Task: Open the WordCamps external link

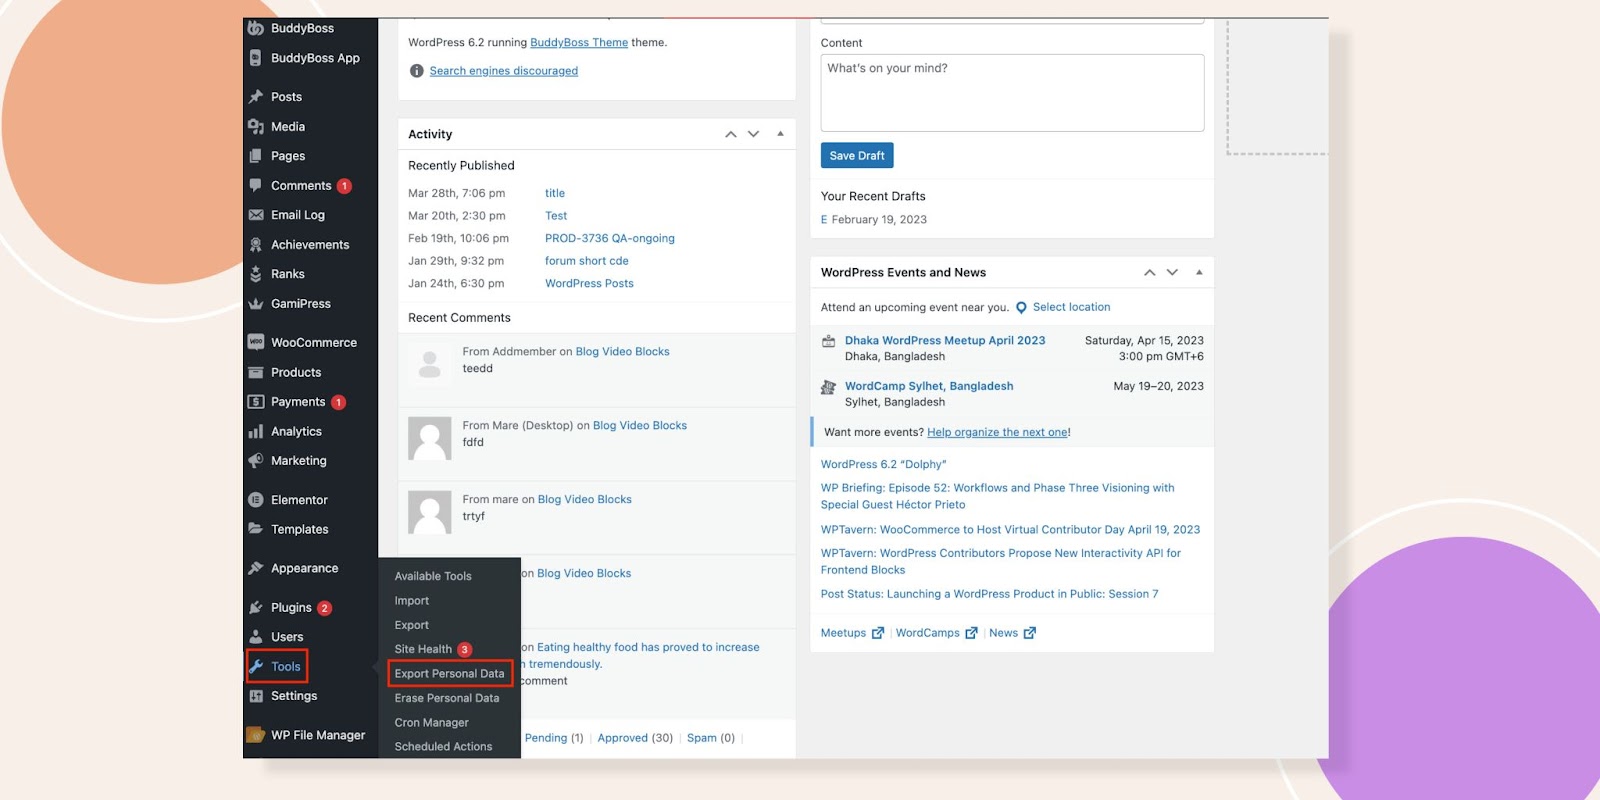Action: pyautogui.click(x=937, y=633)
